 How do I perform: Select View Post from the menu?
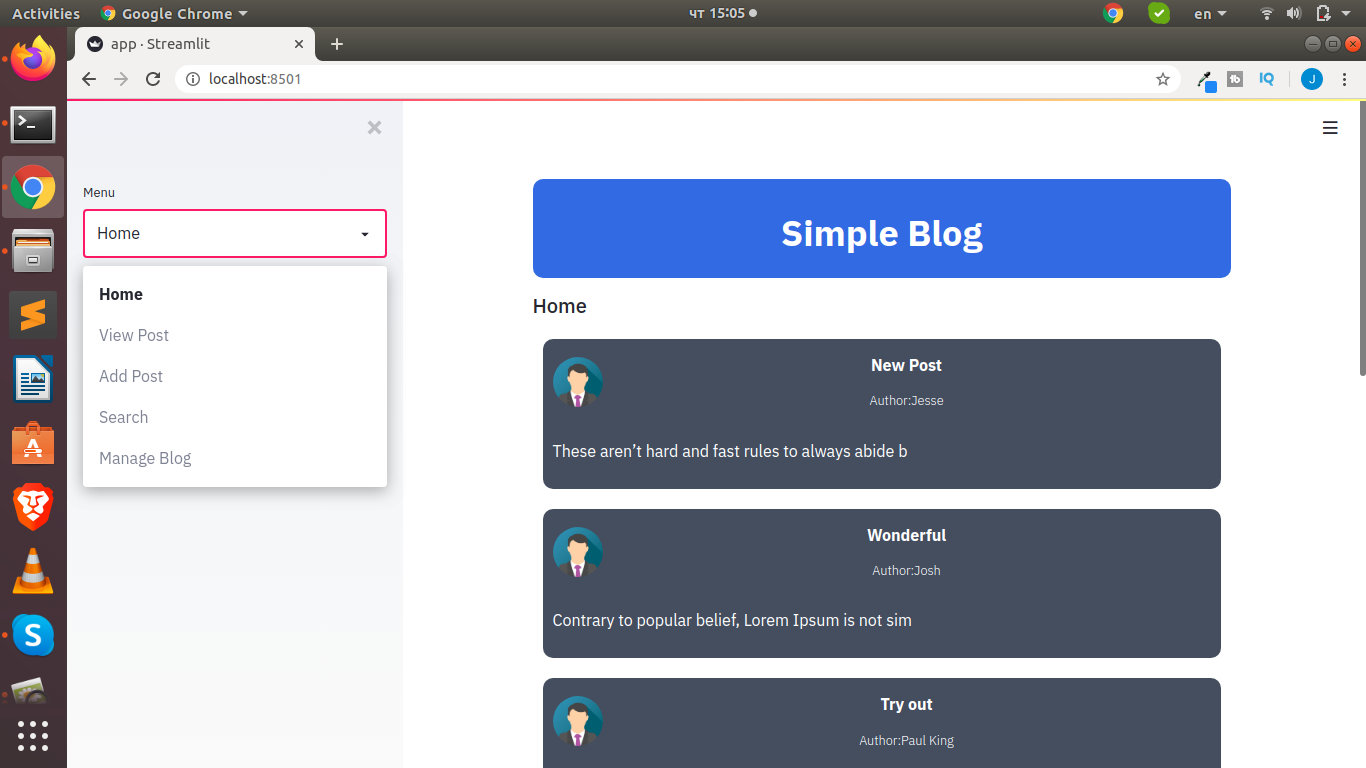235,335
